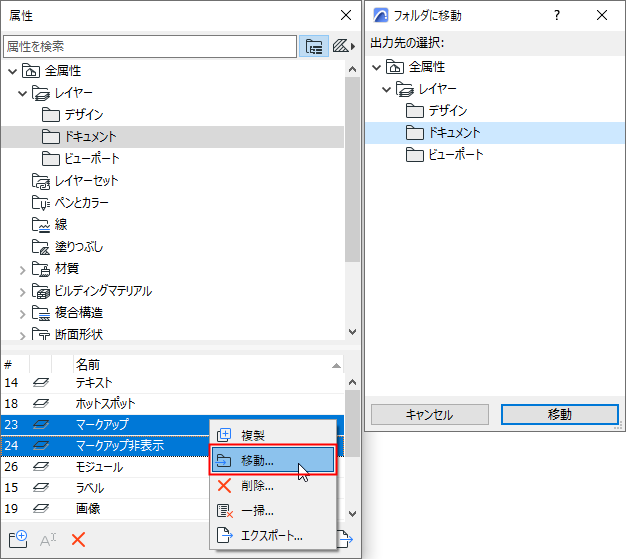This screenshot has width=626, height=559.
Task: Select layer row マークアップ
Action: click(x=106, y=424)
